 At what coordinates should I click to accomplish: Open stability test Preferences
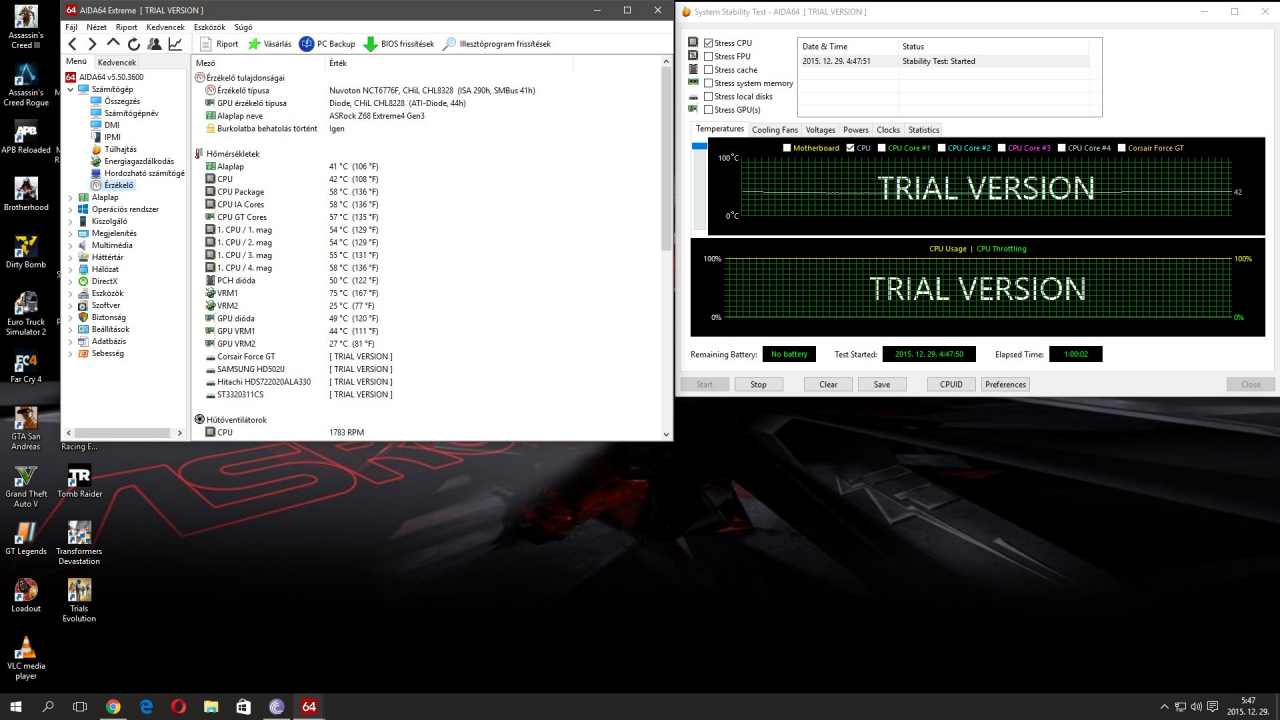pos(1005,384)
